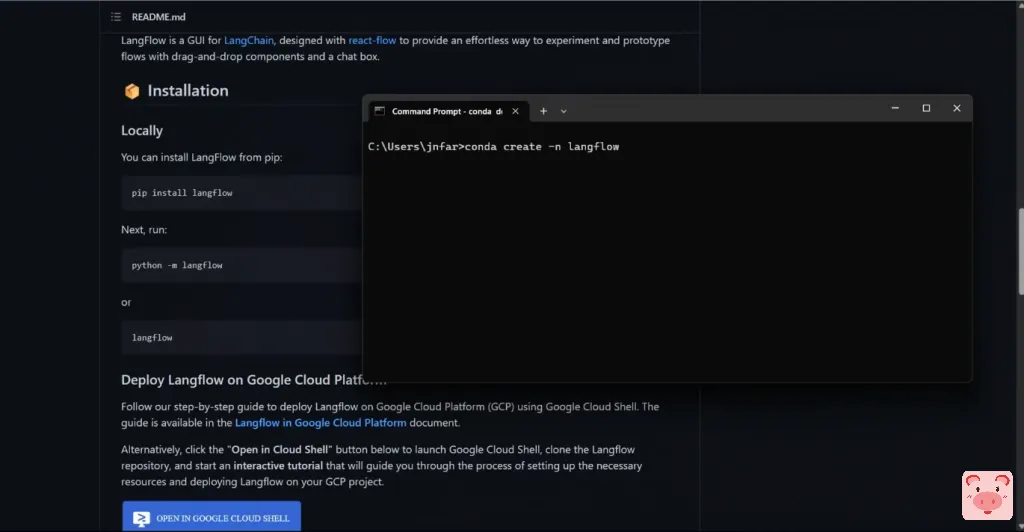This screenshot has width=1024, height=532.
Task: Minimize the Command Prompt window
Action: [895, 108]
